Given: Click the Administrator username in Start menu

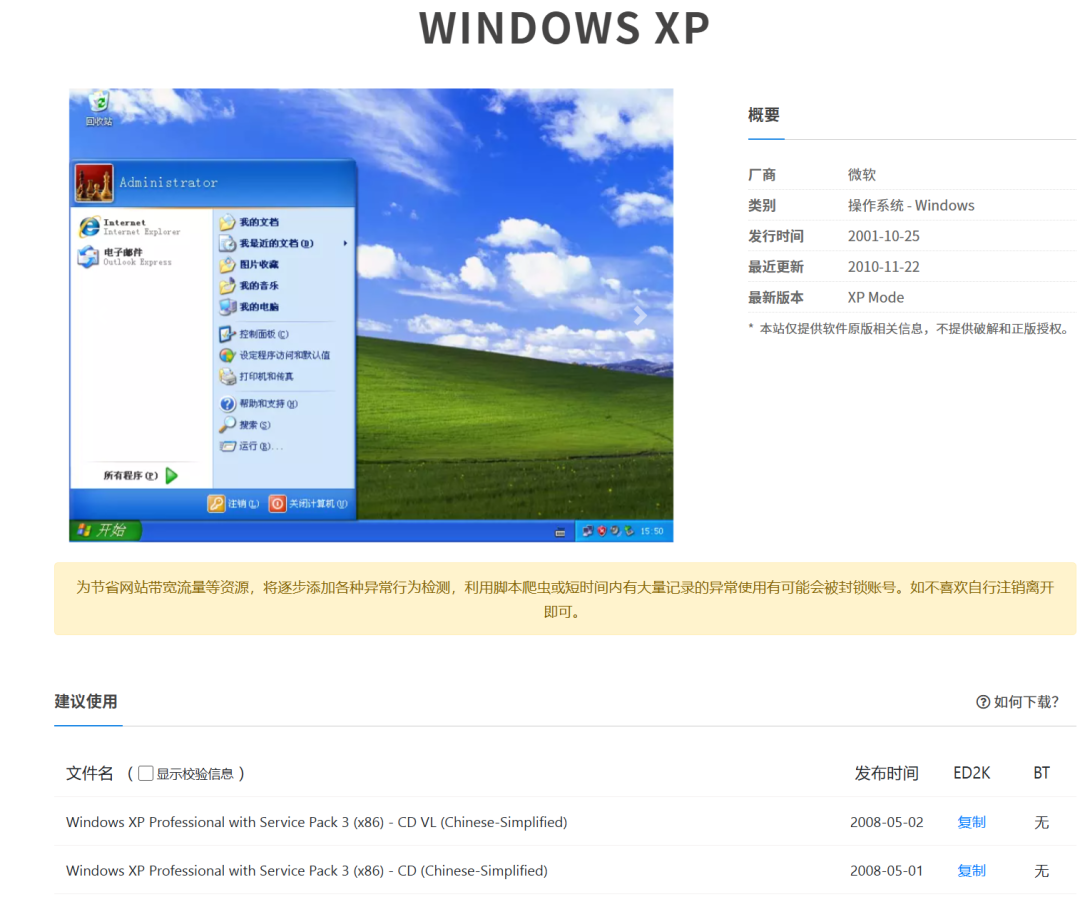Looking at the screenshot, I should coord(168,183).
